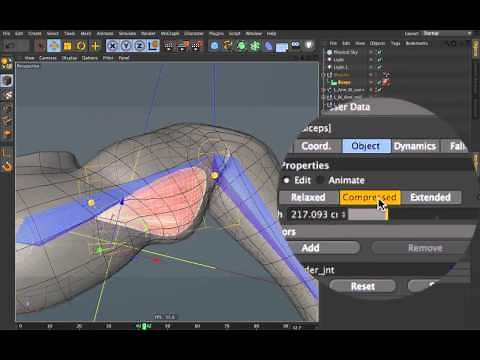Select the Physical Sky object row
The height and width of the screenshot is (360, 480).
coord(346,52)
